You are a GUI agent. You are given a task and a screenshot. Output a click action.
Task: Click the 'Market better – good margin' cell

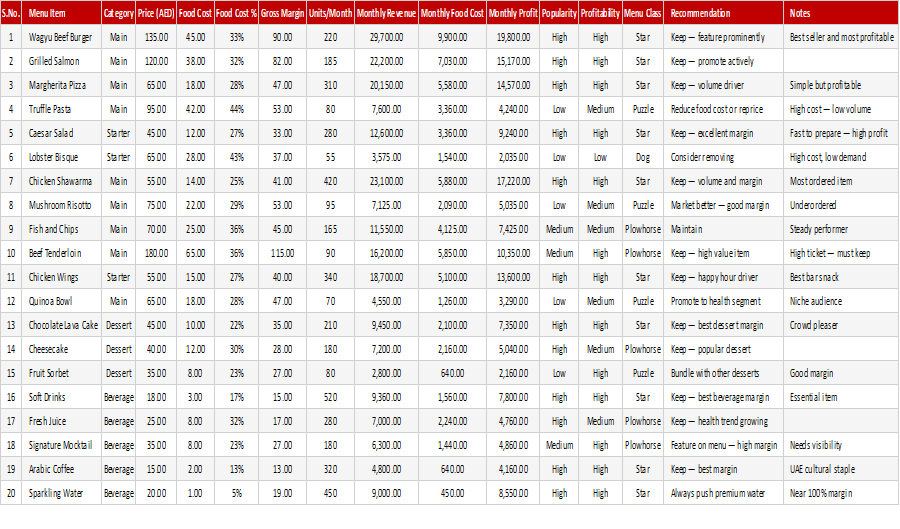[723, 205]
